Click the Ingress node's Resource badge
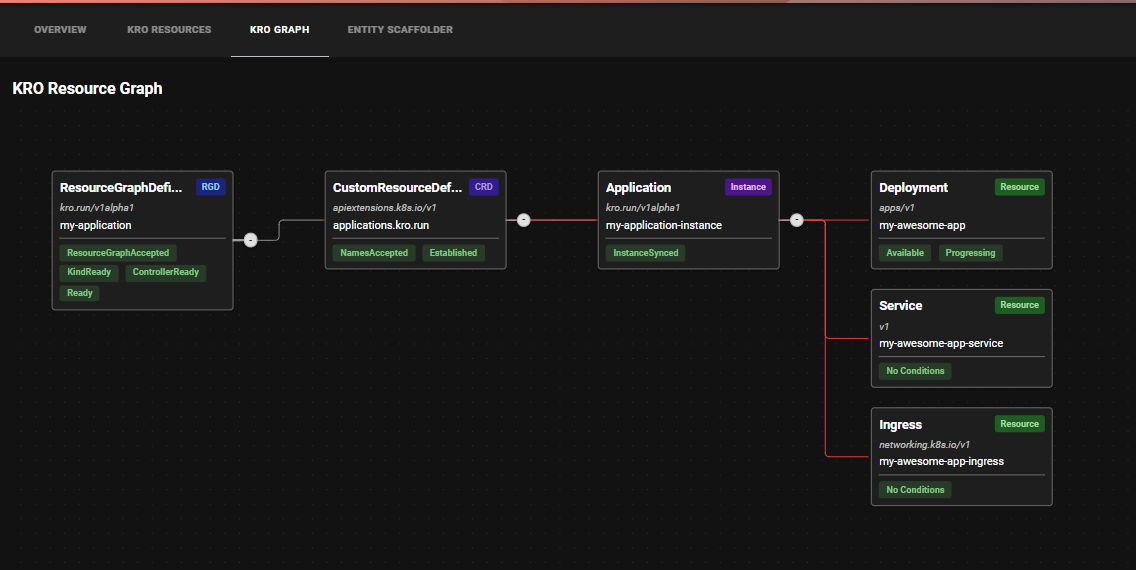Image resolution: width=1136 pixels, height=570 pixels. tap(1019, 424)
